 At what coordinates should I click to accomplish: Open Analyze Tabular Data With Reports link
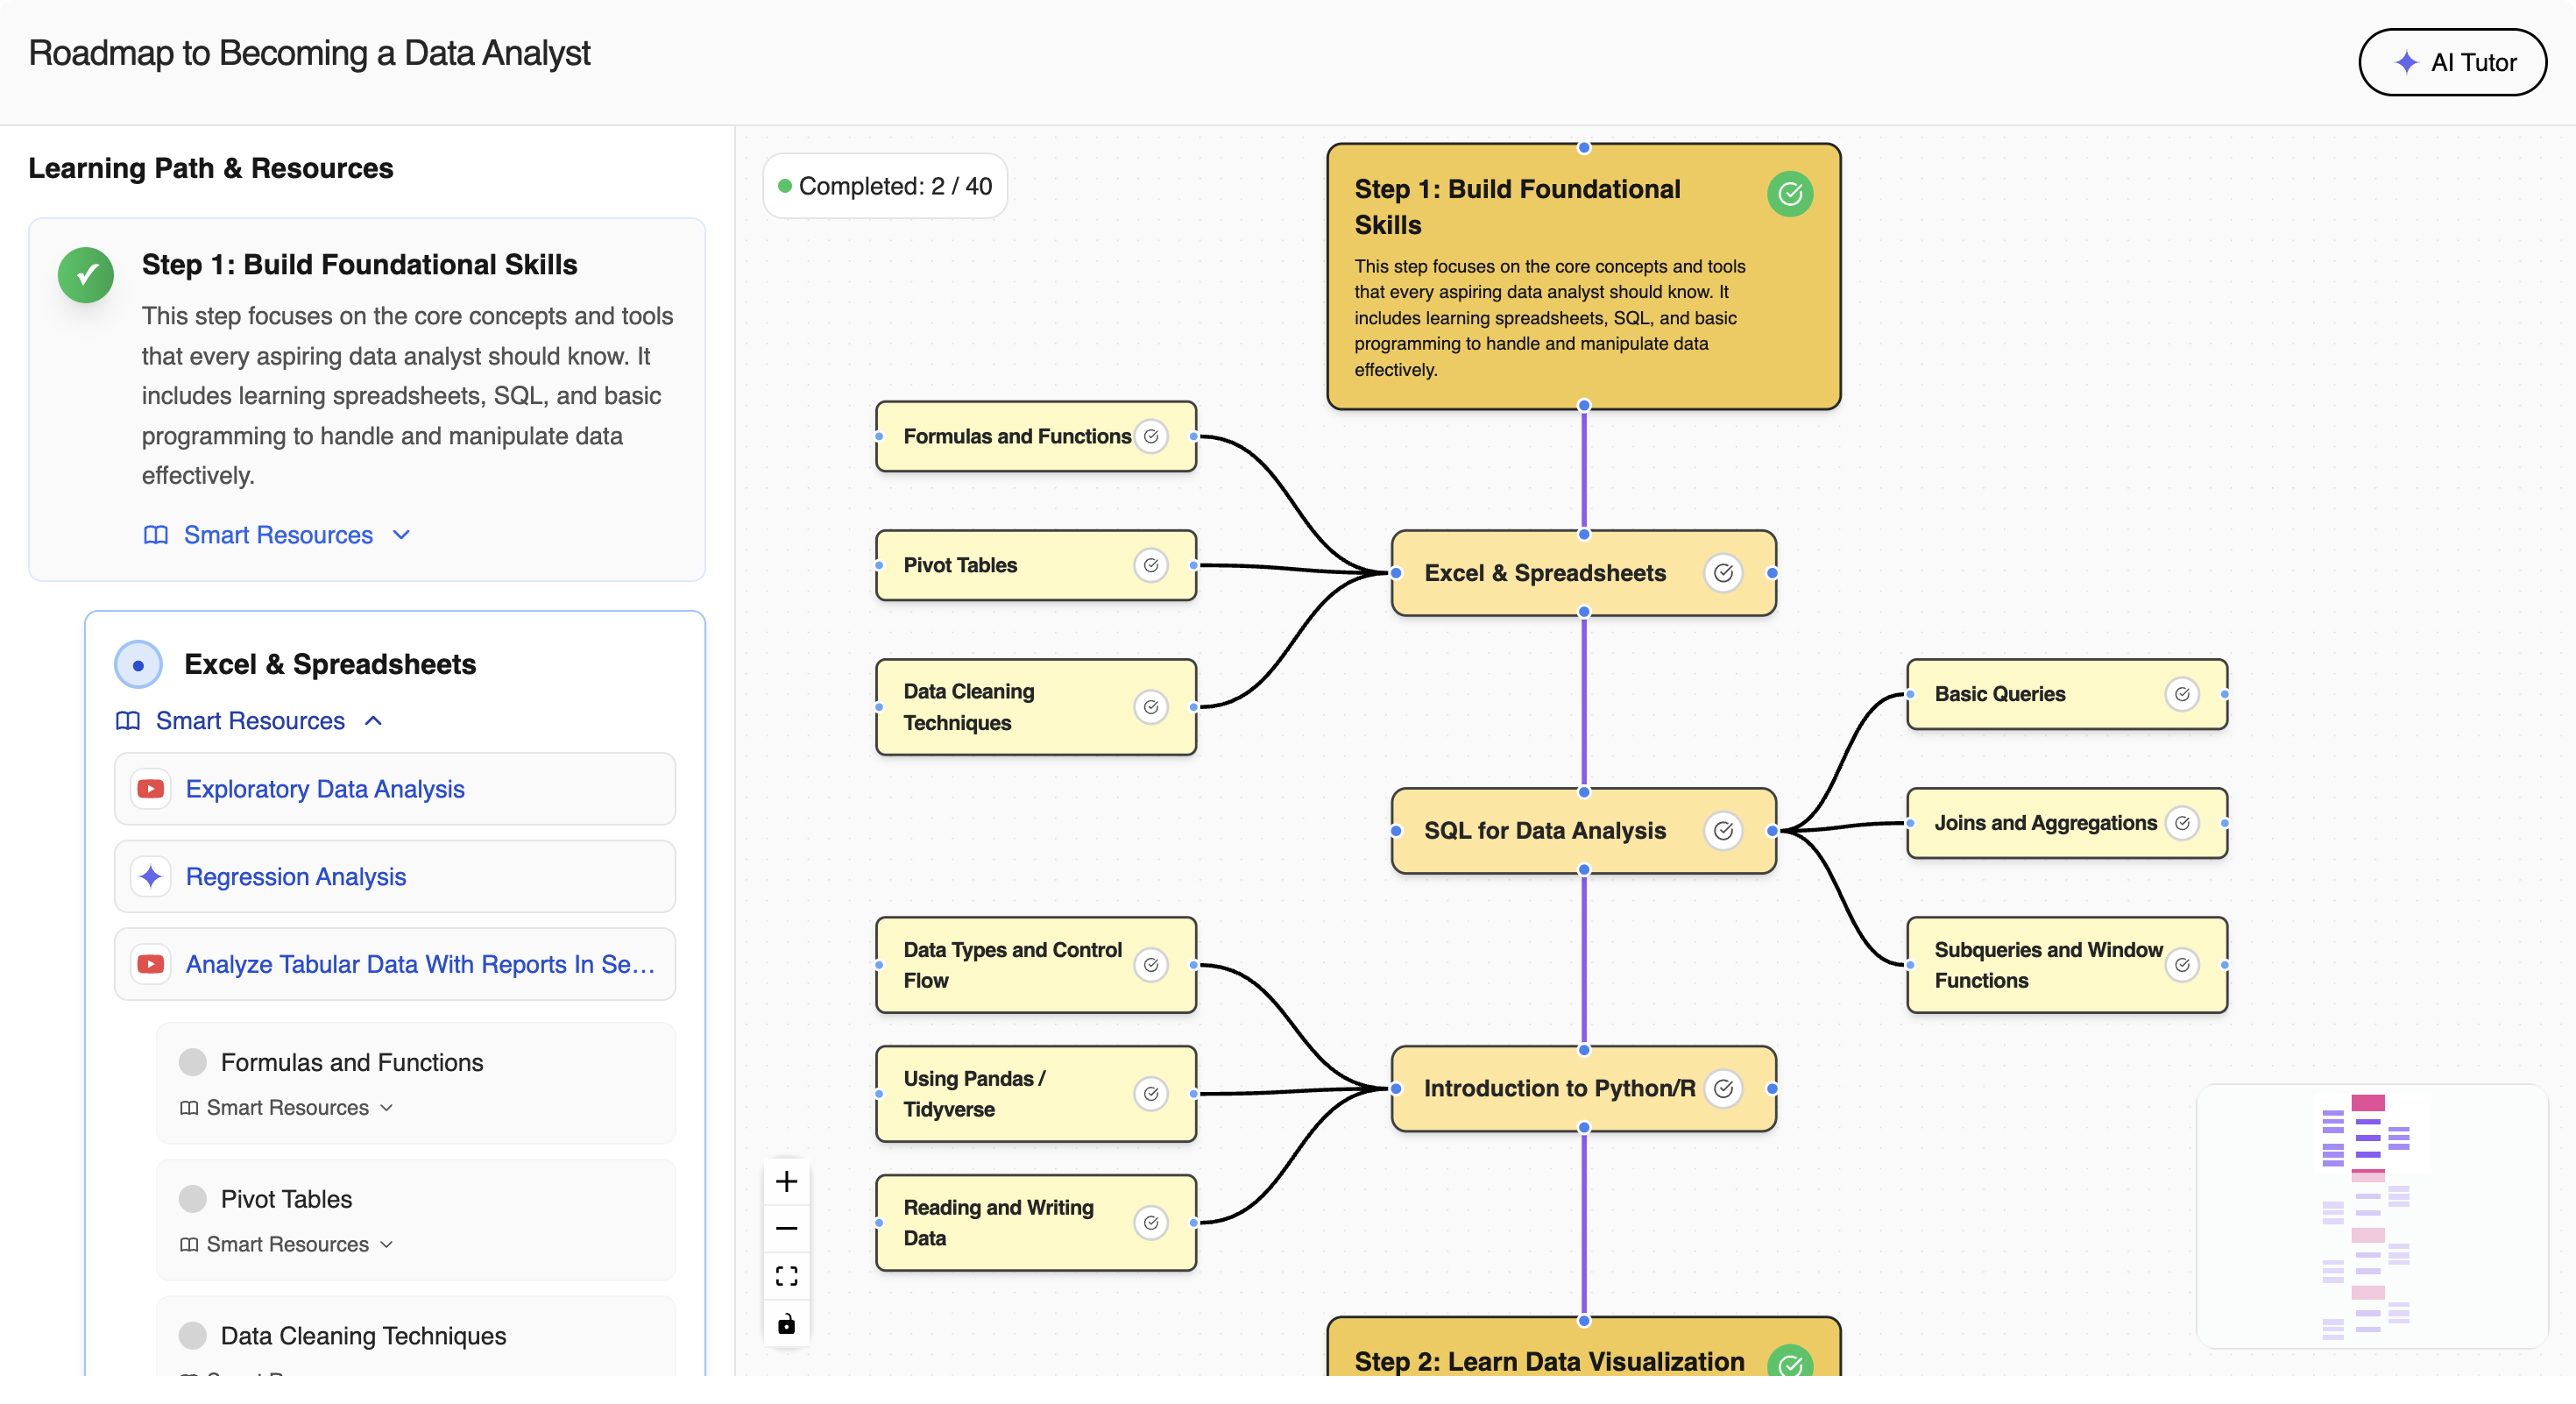click(420, 964)
